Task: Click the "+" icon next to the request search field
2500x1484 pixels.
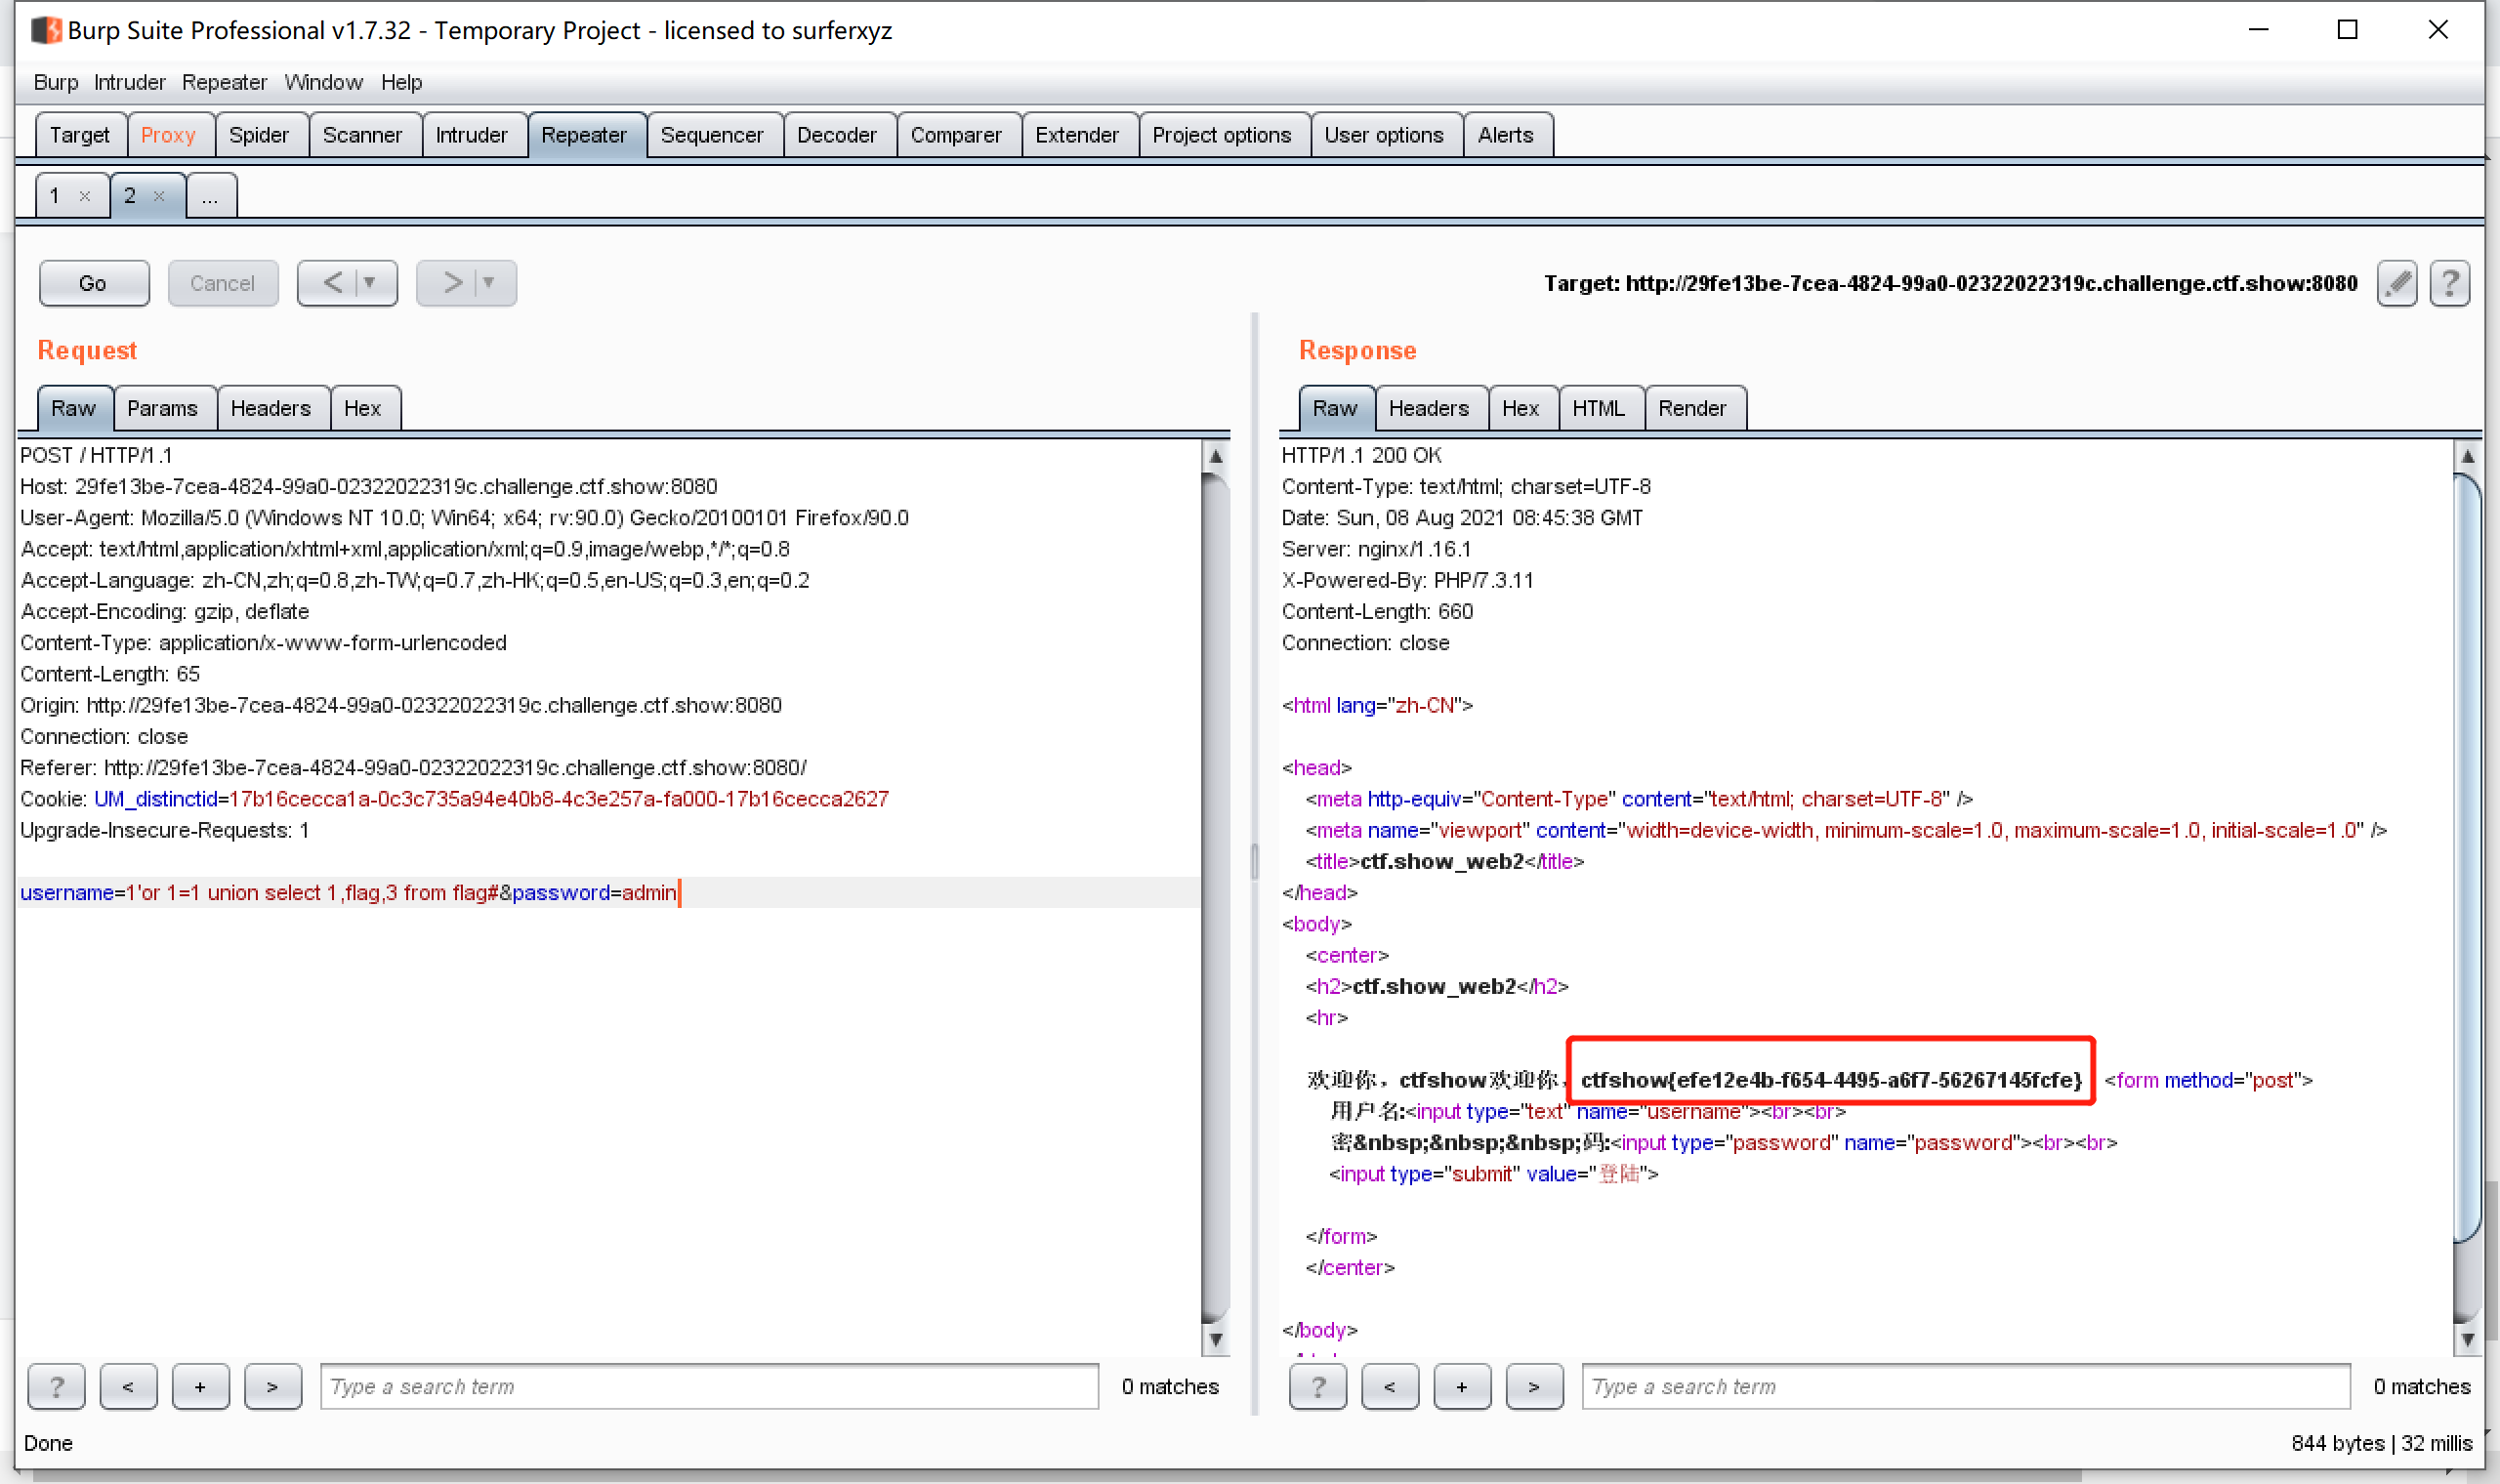Action: 200,1386
